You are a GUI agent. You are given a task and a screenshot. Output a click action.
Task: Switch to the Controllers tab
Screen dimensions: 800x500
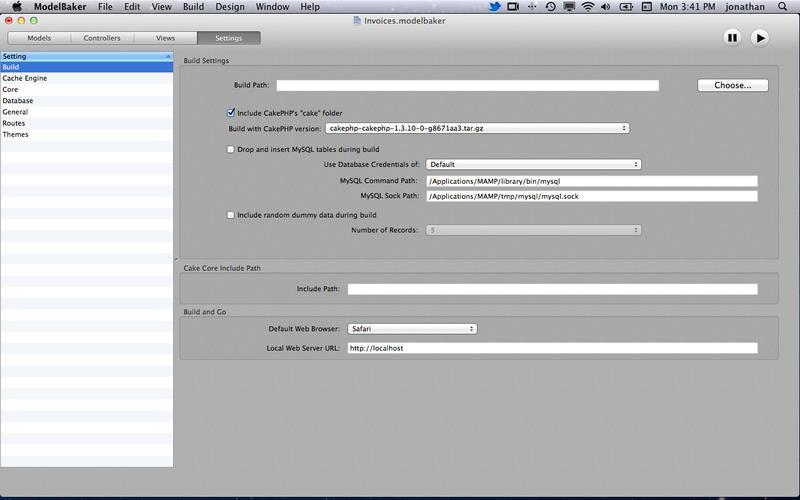tap(101, 38)
